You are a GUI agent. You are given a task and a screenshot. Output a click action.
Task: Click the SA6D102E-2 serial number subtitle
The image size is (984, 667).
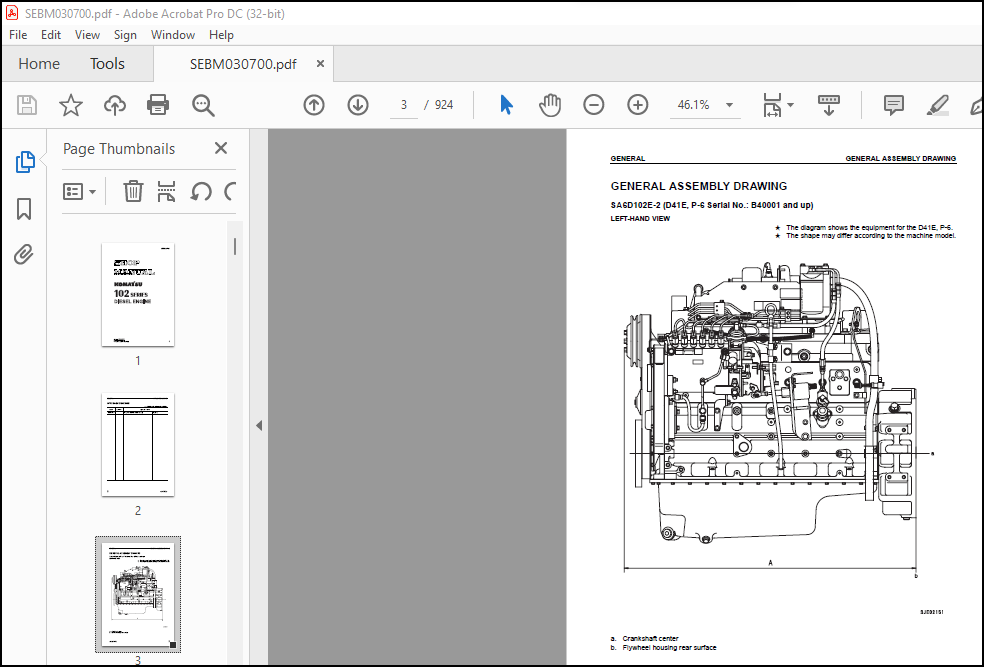[x=712, y=205]
